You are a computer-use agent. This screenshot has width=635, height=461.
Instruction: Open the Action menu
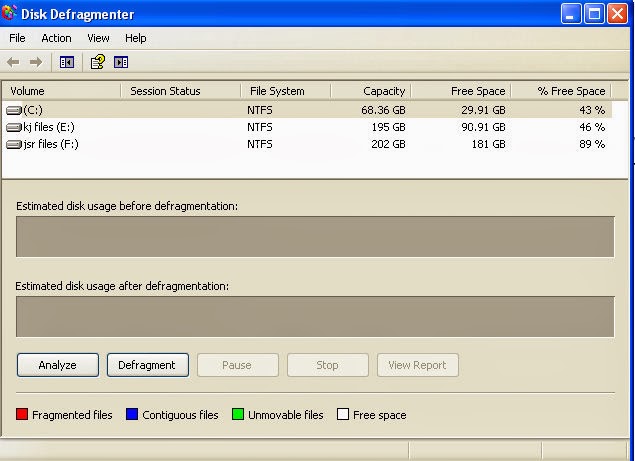[56, 38]
